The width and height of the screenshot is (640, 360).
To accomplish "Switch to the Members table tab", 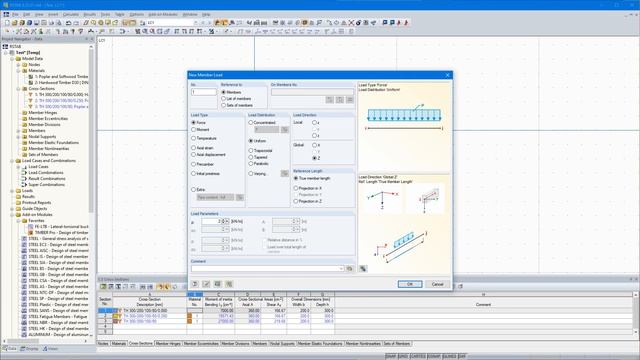I will pyautogui.click(x=259, y=344).
